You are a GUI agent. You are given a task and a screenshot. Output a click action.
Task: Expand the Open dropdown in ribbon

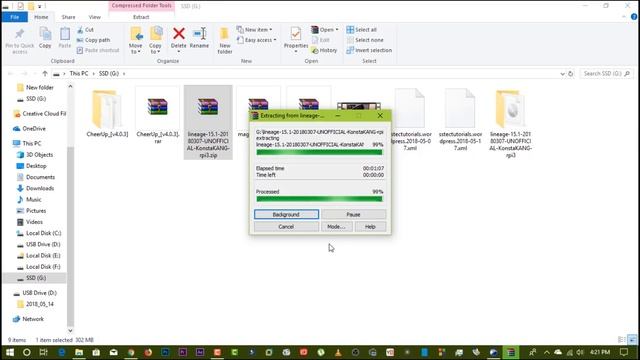click(x=325, y=30)
